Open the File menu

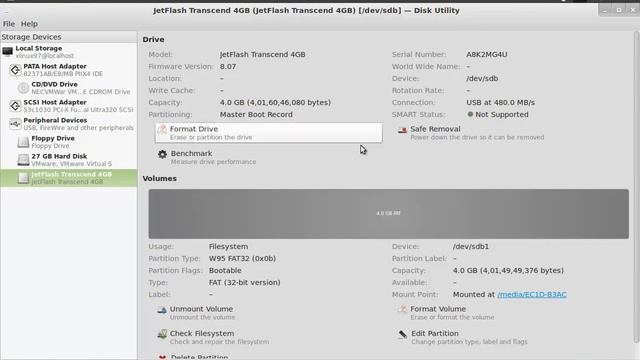click(x=9, y=24)
